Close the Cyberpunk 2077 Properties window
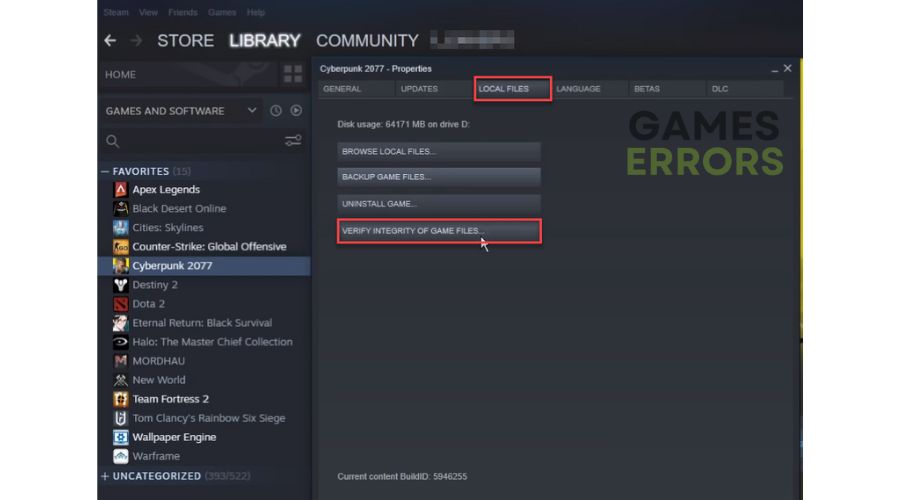Screen dimensions: 900x500 pyautogui.click(x=788, y=68)
